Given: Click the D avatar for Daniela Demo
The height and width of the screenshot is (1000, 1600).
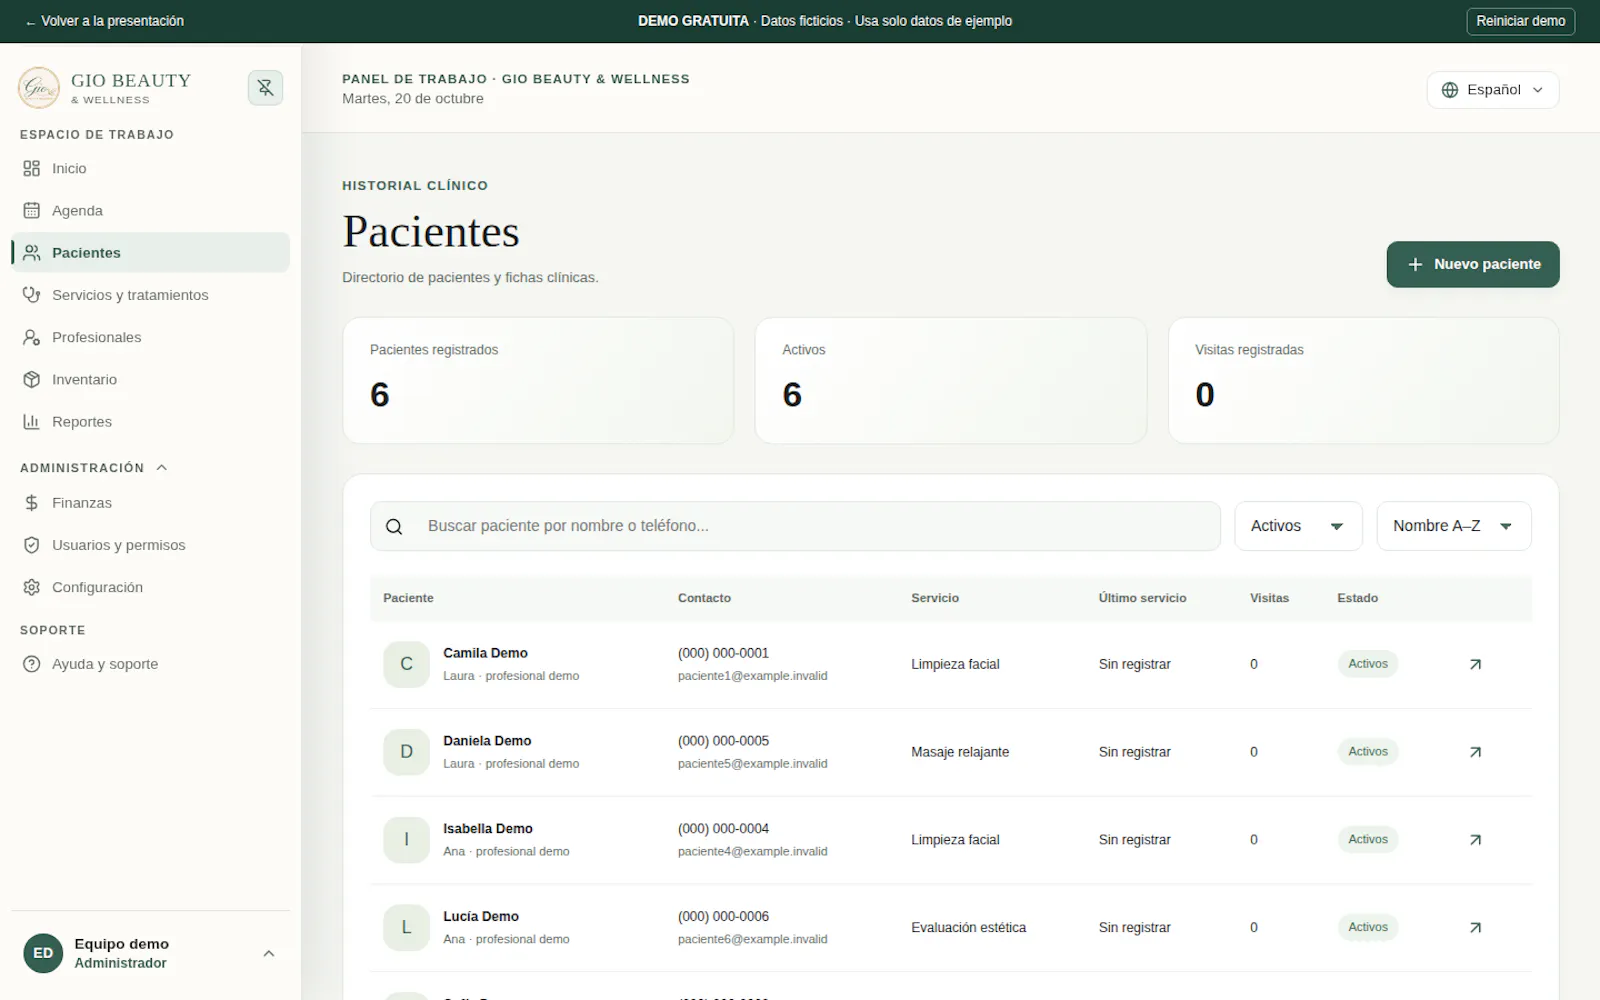Looking at the screenshot, I should click(x=407, y=752).
